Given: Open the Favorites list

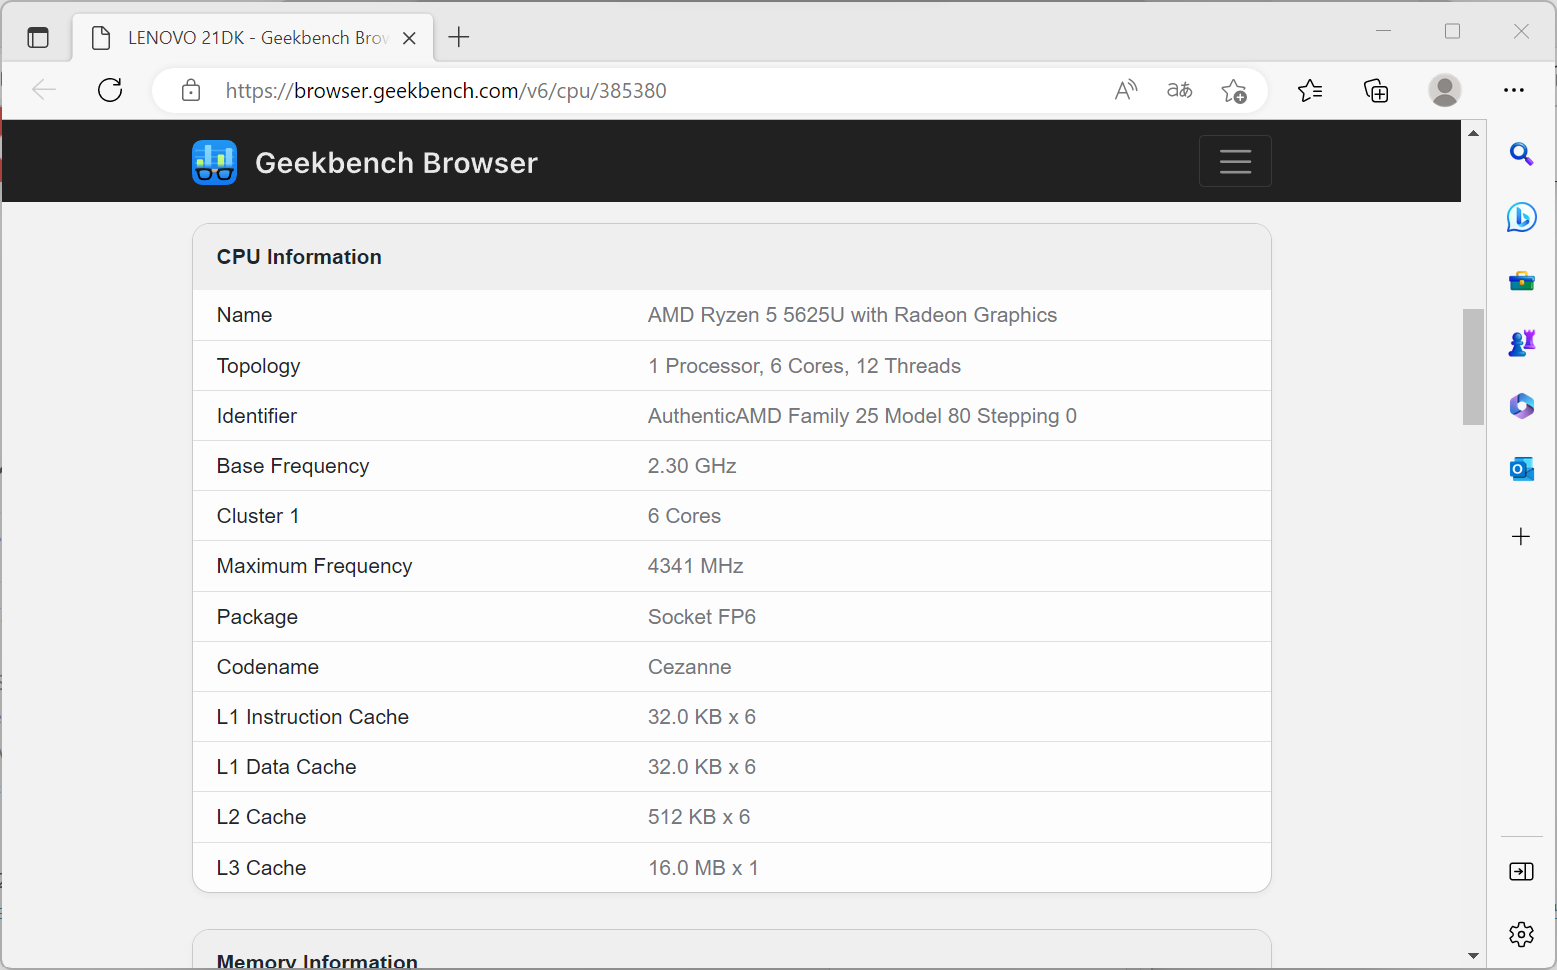Looking at the screenshot, I should (x=1310, y=91).
